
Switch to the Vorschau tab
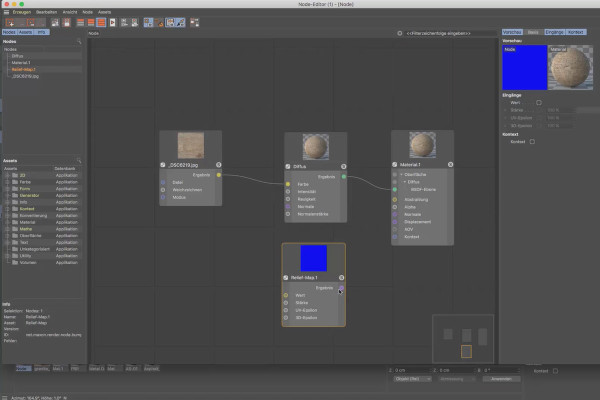(512, 32)
